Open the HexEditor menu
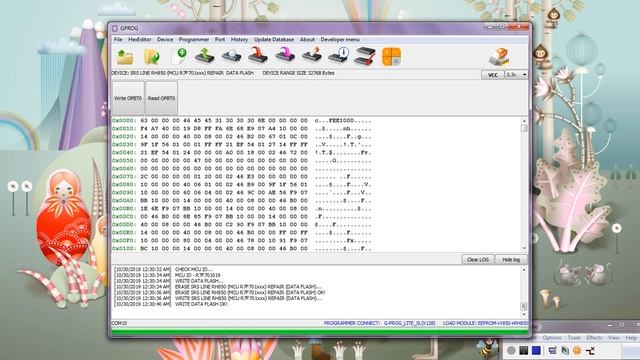 [x=140, y=40]
